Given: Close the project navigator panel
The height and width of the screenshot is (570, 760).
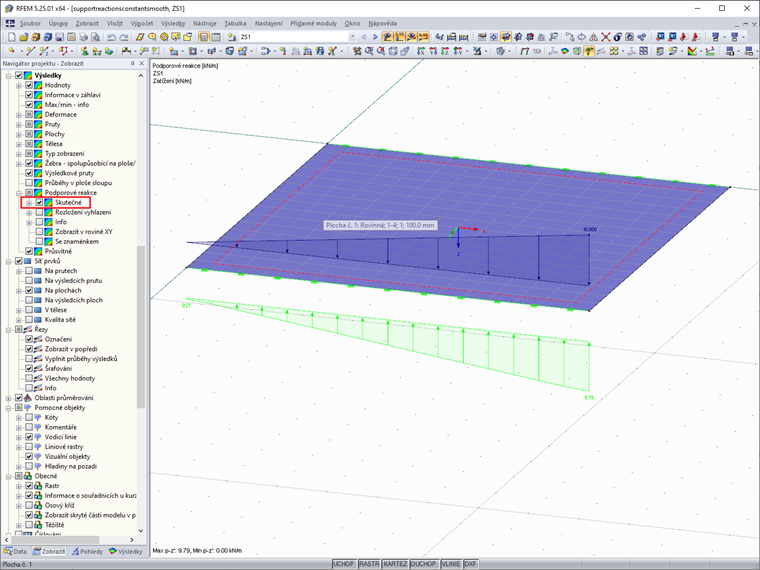Looking at the screenshot, I should [142, 63].
